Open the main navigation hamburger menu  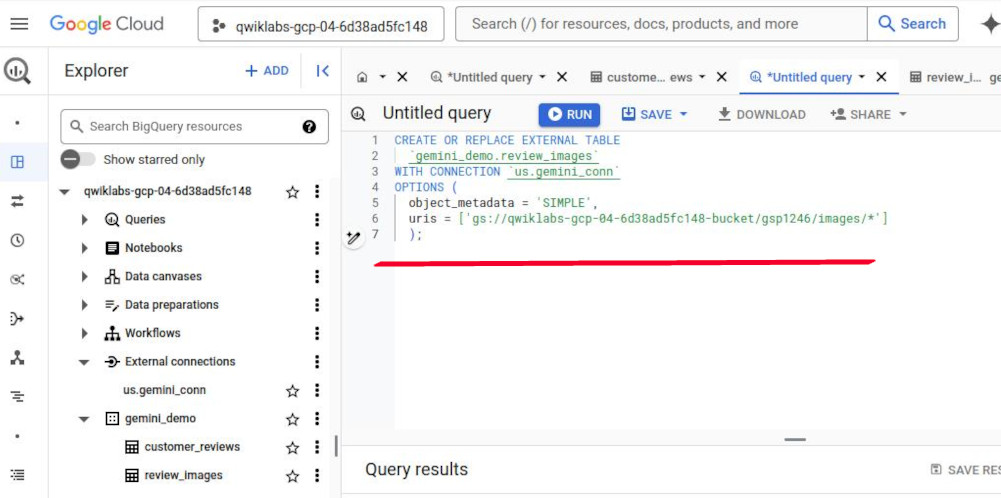[x=19, y=24]
